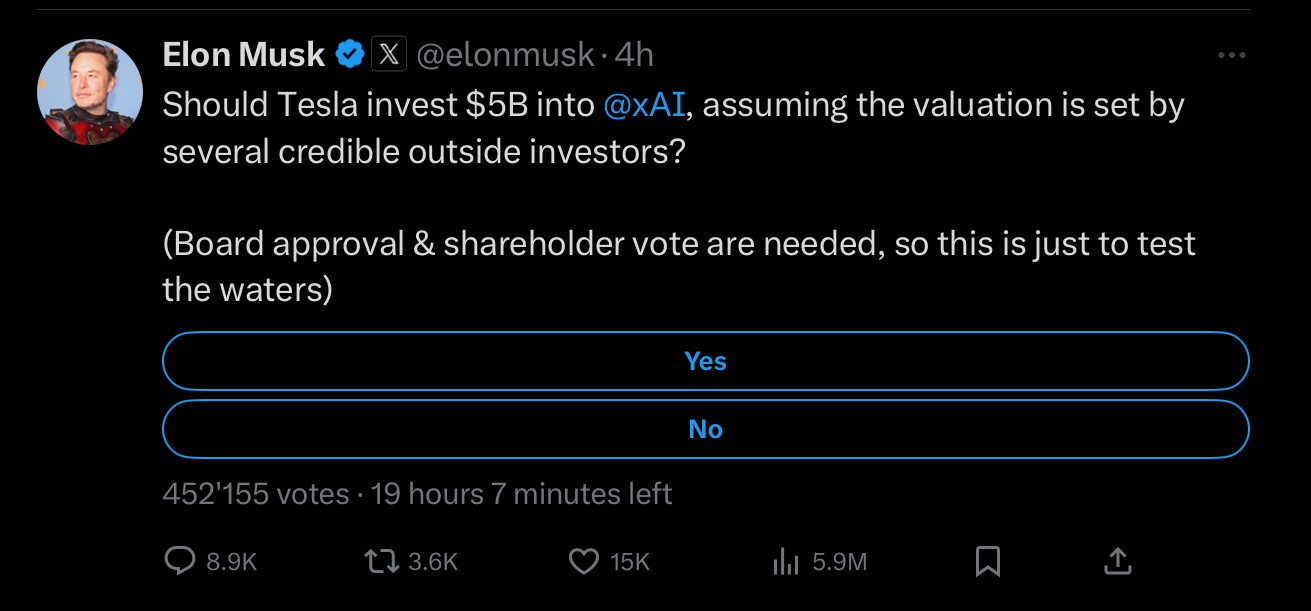Click the reply comment icon
The image size is (1311, 611).
pyautogui.click(x=179, y=562)
